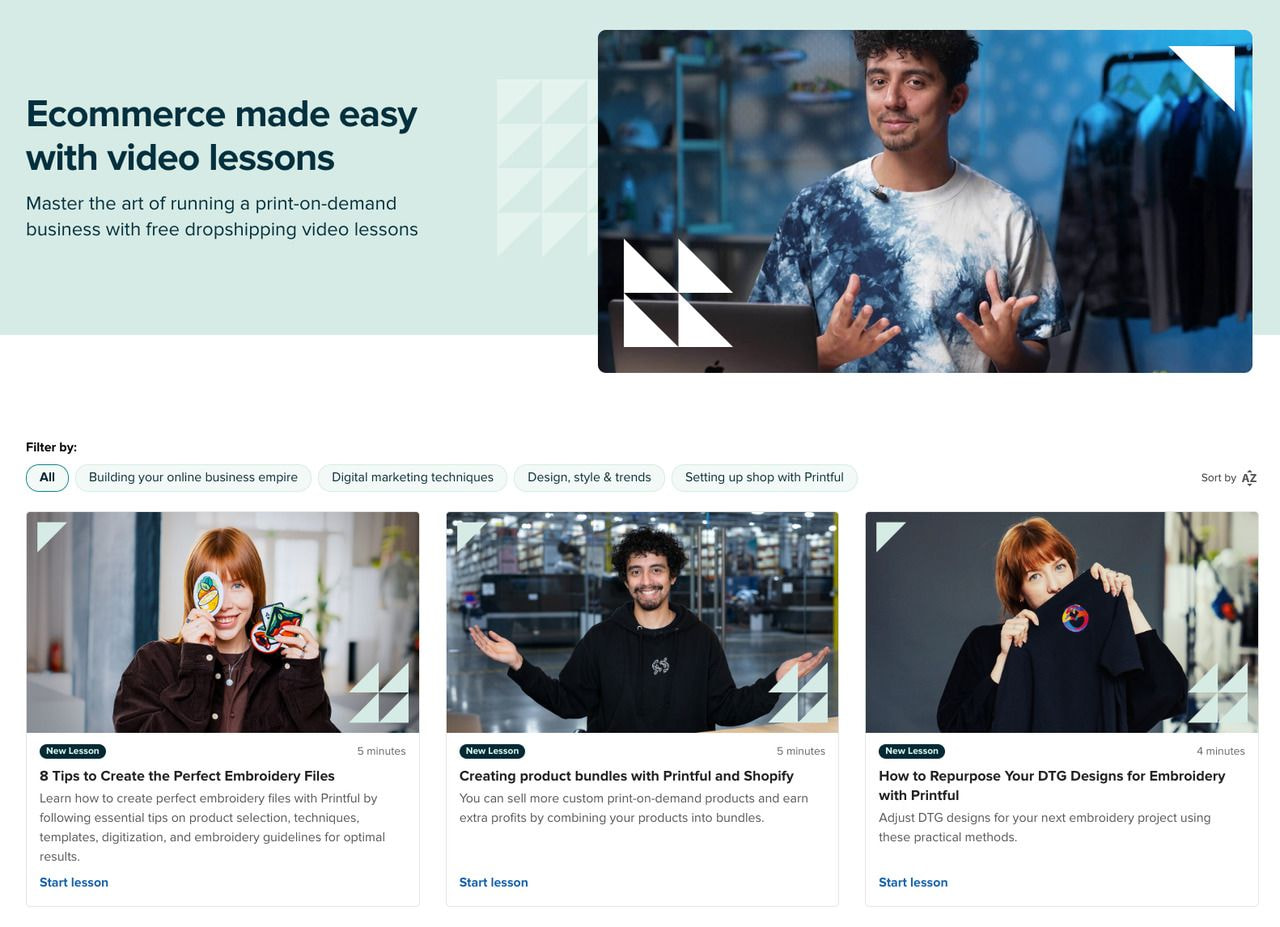Choose Setting up shop with Printful filter
The image size is (1280, 927).
764,478
